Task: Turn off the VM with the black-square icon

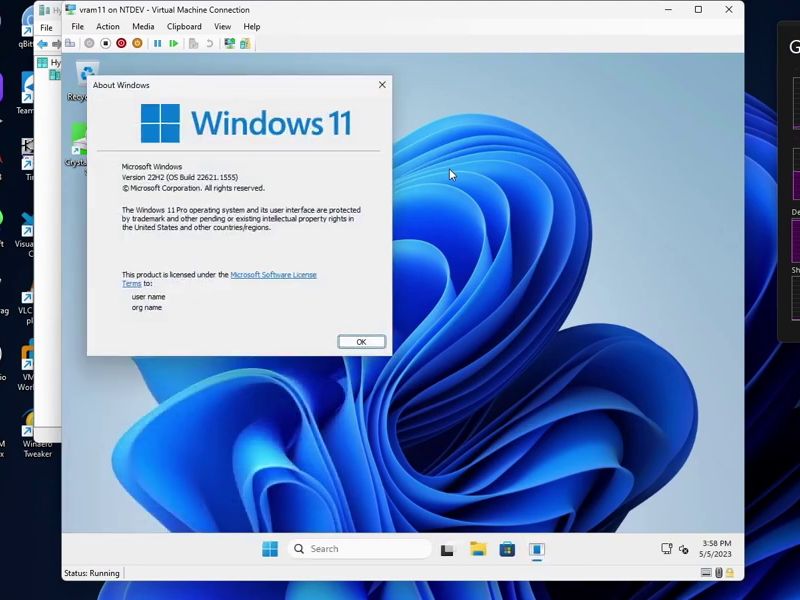Action: click(x=105, y=44)
